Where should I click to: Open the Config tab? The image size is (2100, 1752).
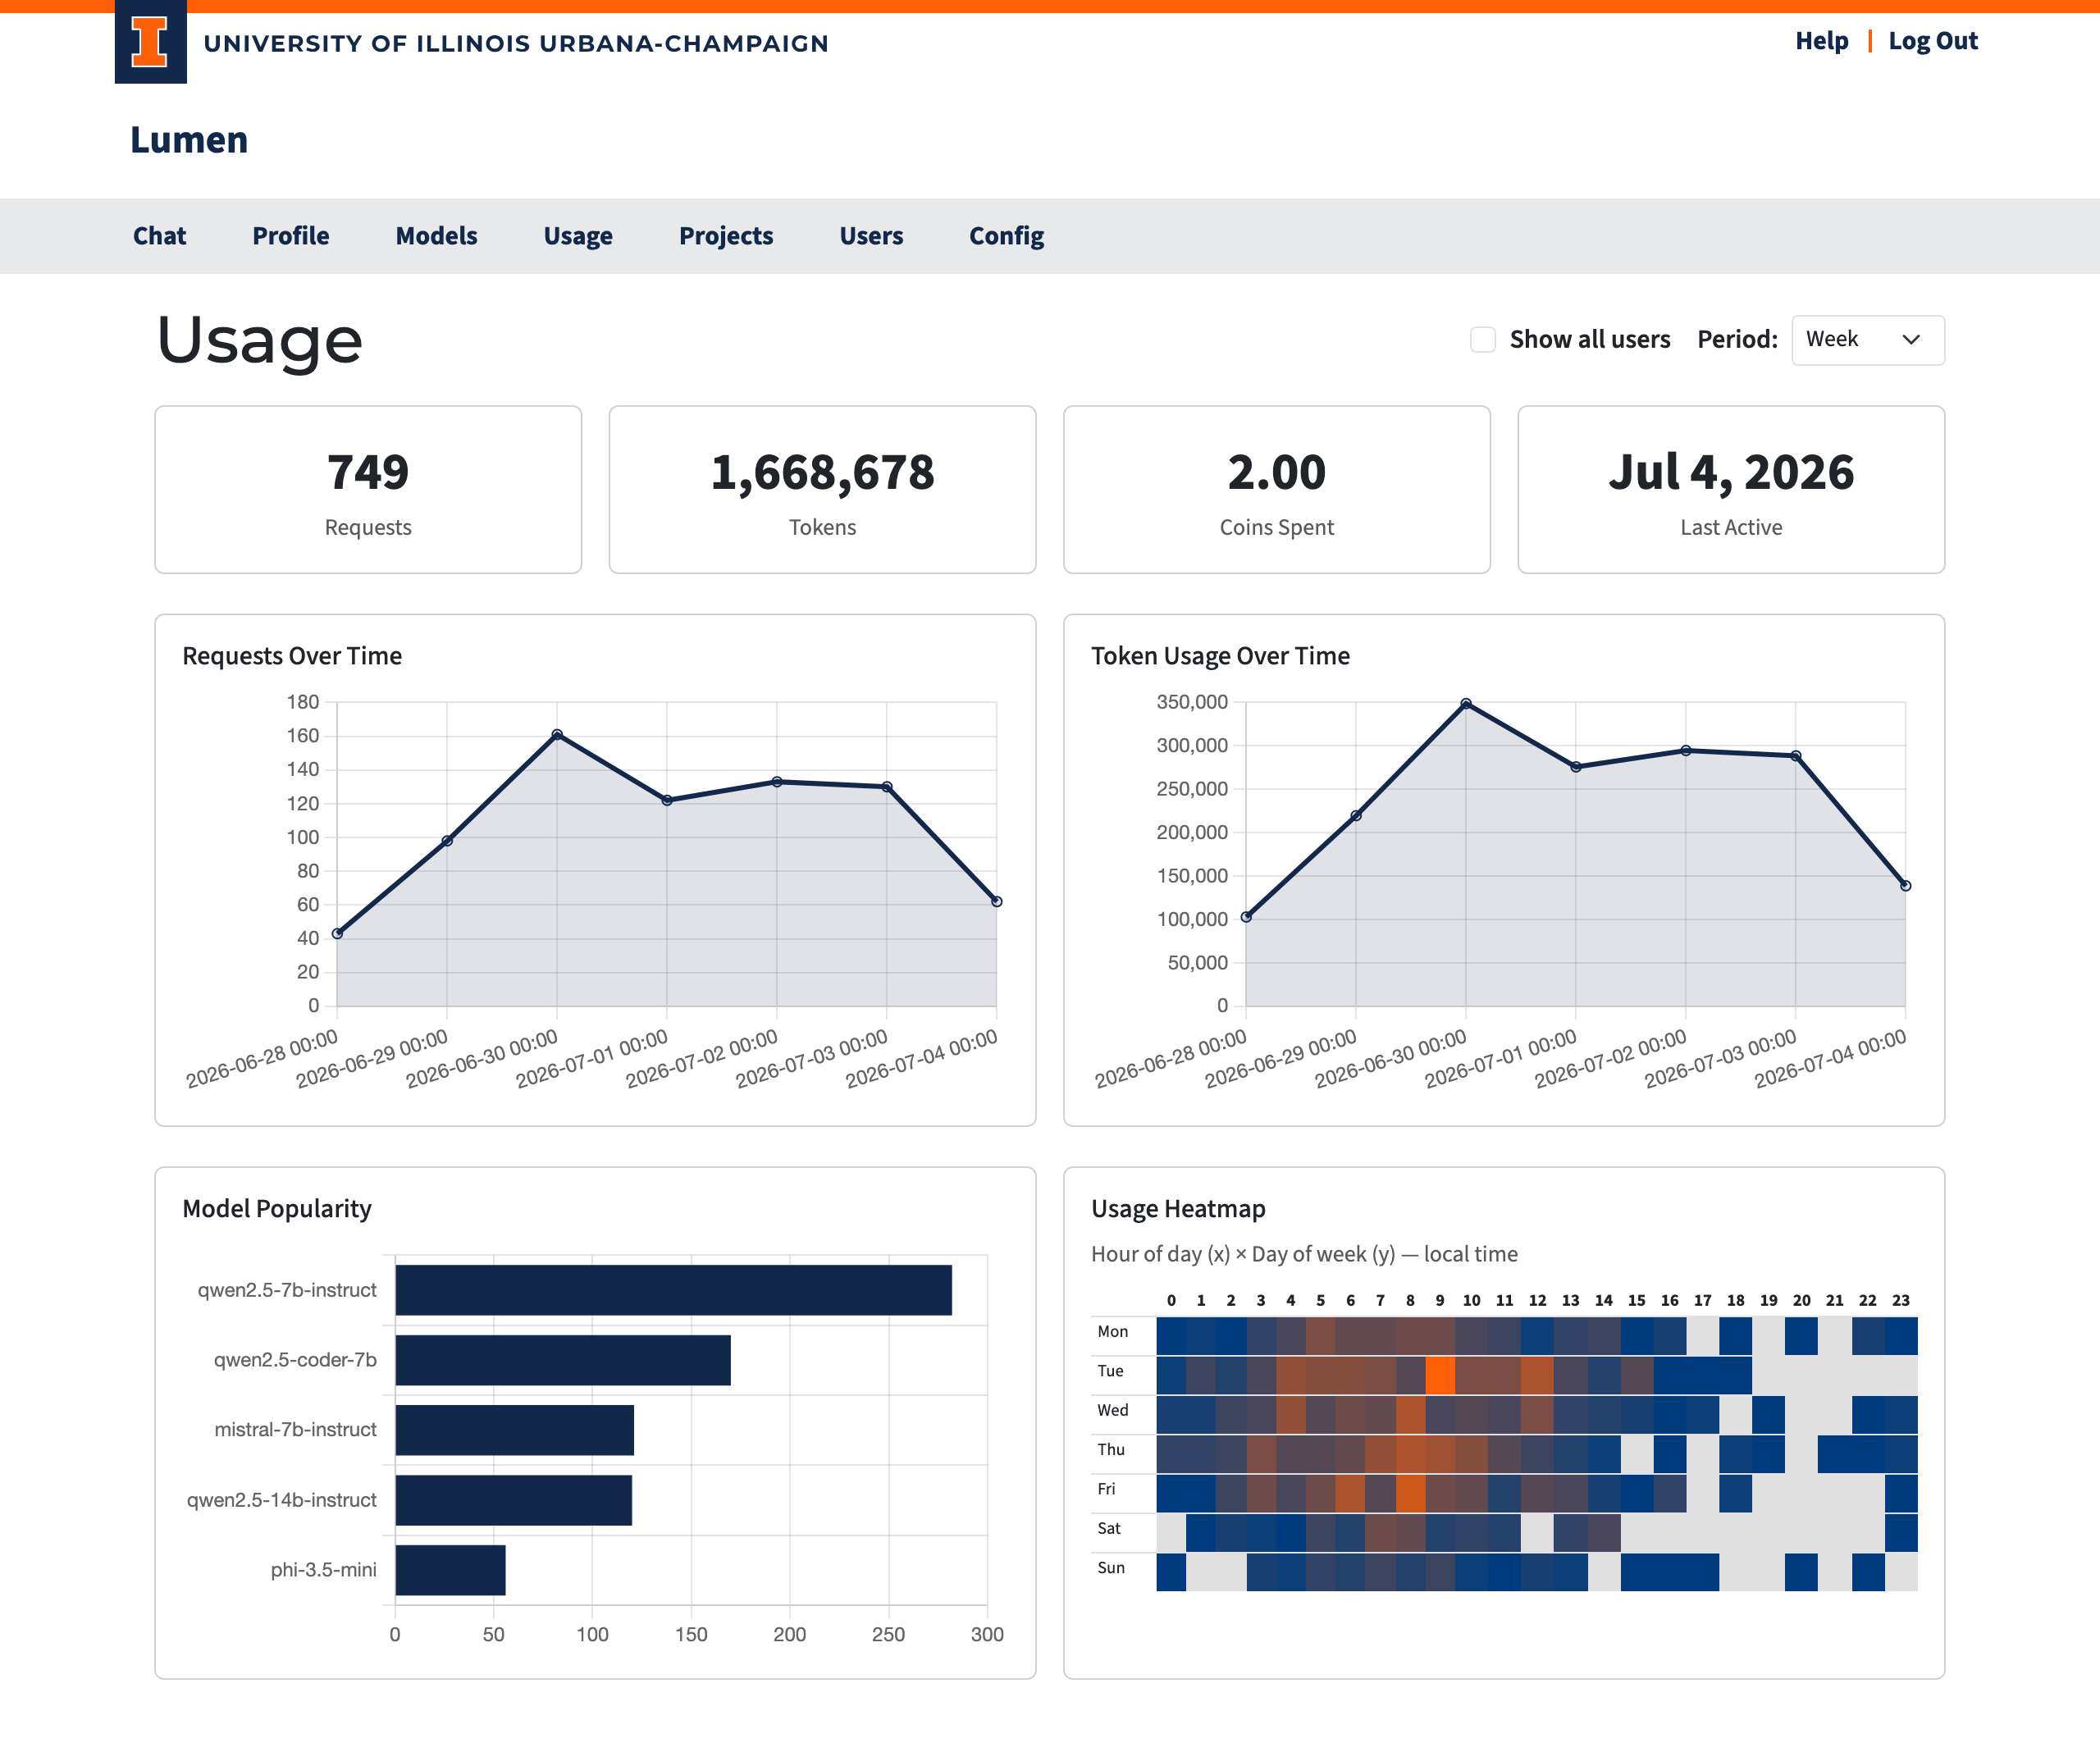coord(1006,236)
